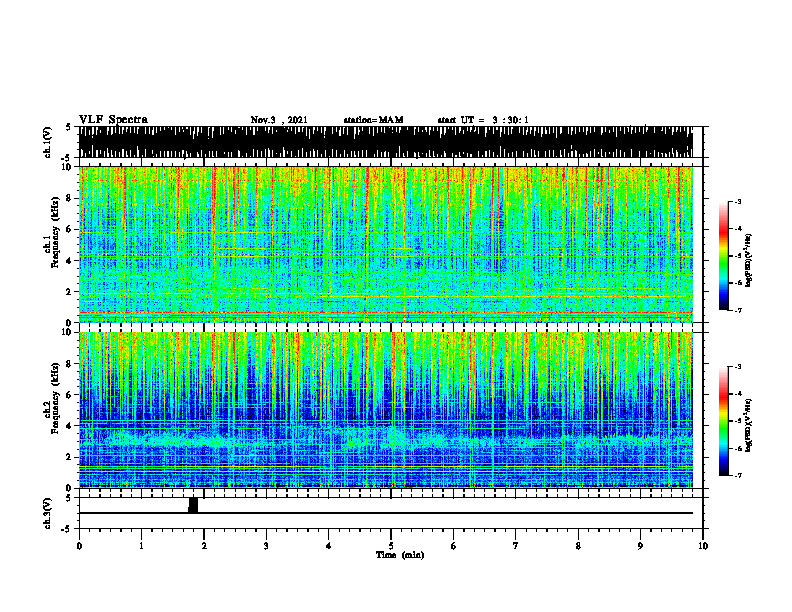792x612 pixels.
Task: Click time axis tick label "4"
Action: [328, 546]
